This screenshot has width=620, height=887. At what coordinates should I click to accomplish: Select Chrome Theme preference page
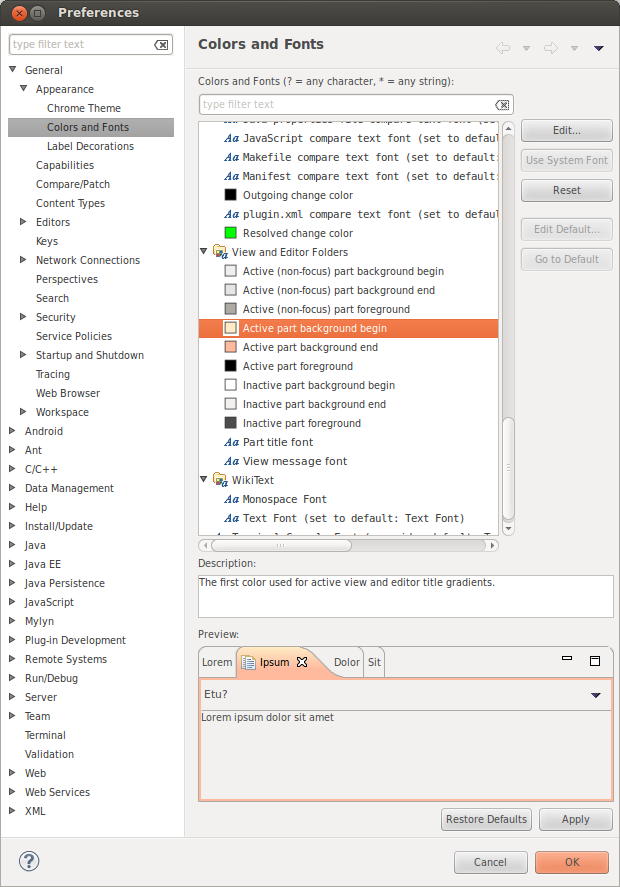point(84,108)
